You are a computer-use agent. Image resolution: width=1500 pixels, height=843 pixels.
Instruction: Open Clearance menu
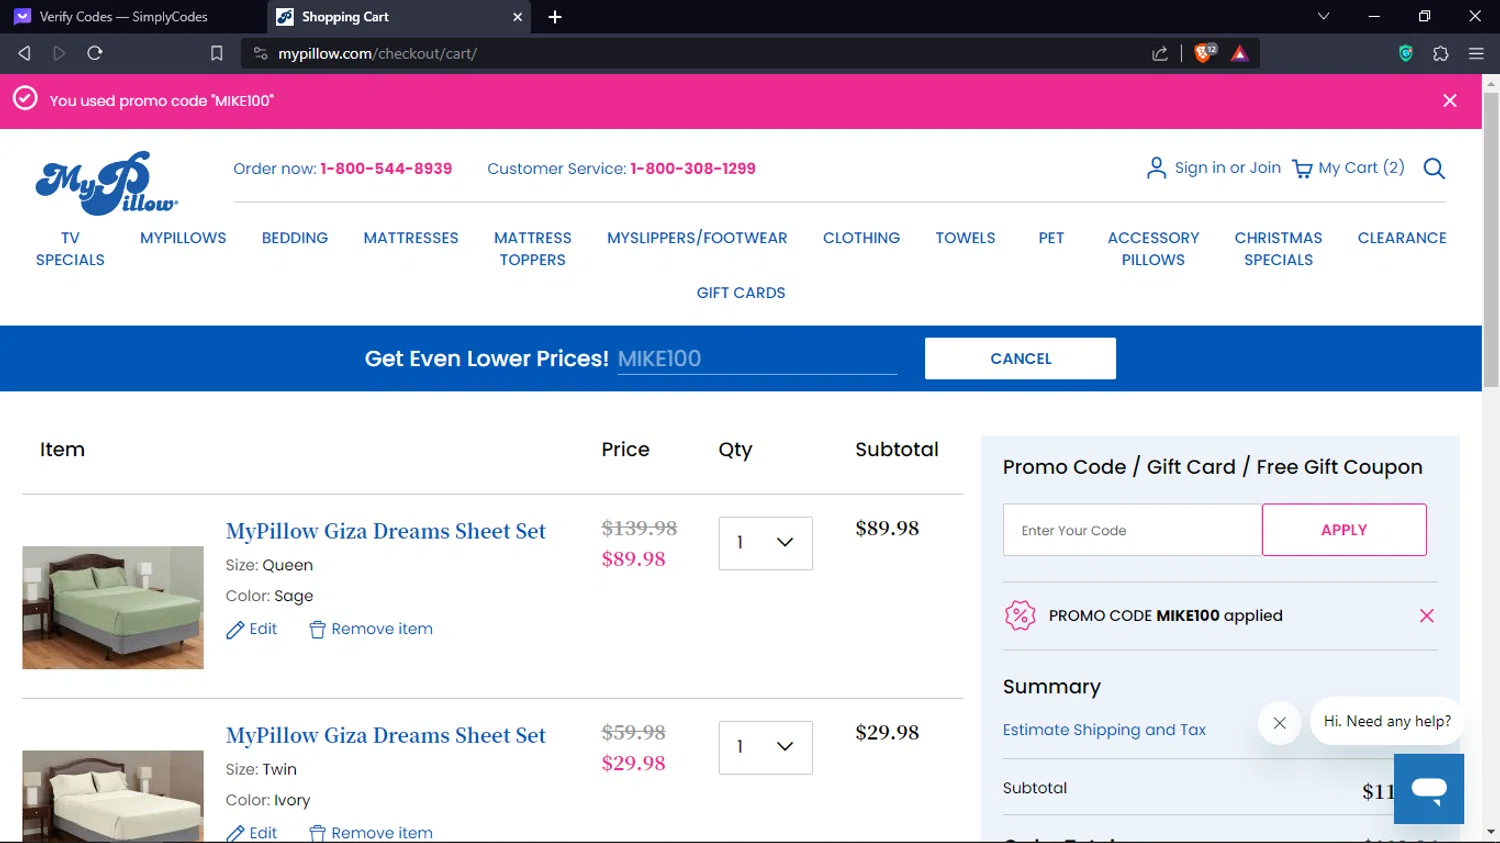(x=1402, y=238)
